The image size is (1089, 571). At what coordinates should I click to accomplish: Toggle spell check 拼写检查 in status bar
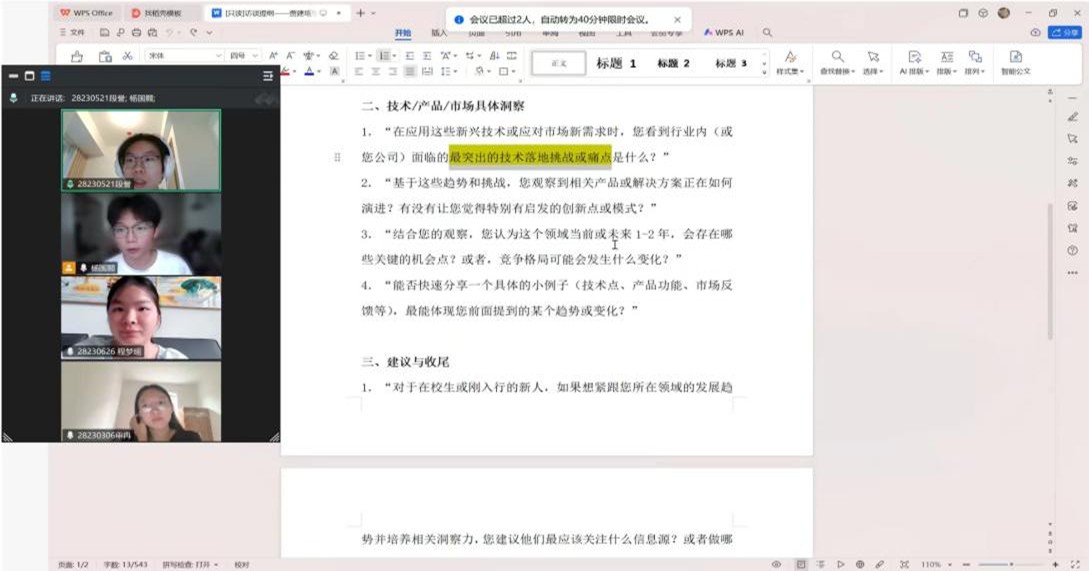pos(187,564)
